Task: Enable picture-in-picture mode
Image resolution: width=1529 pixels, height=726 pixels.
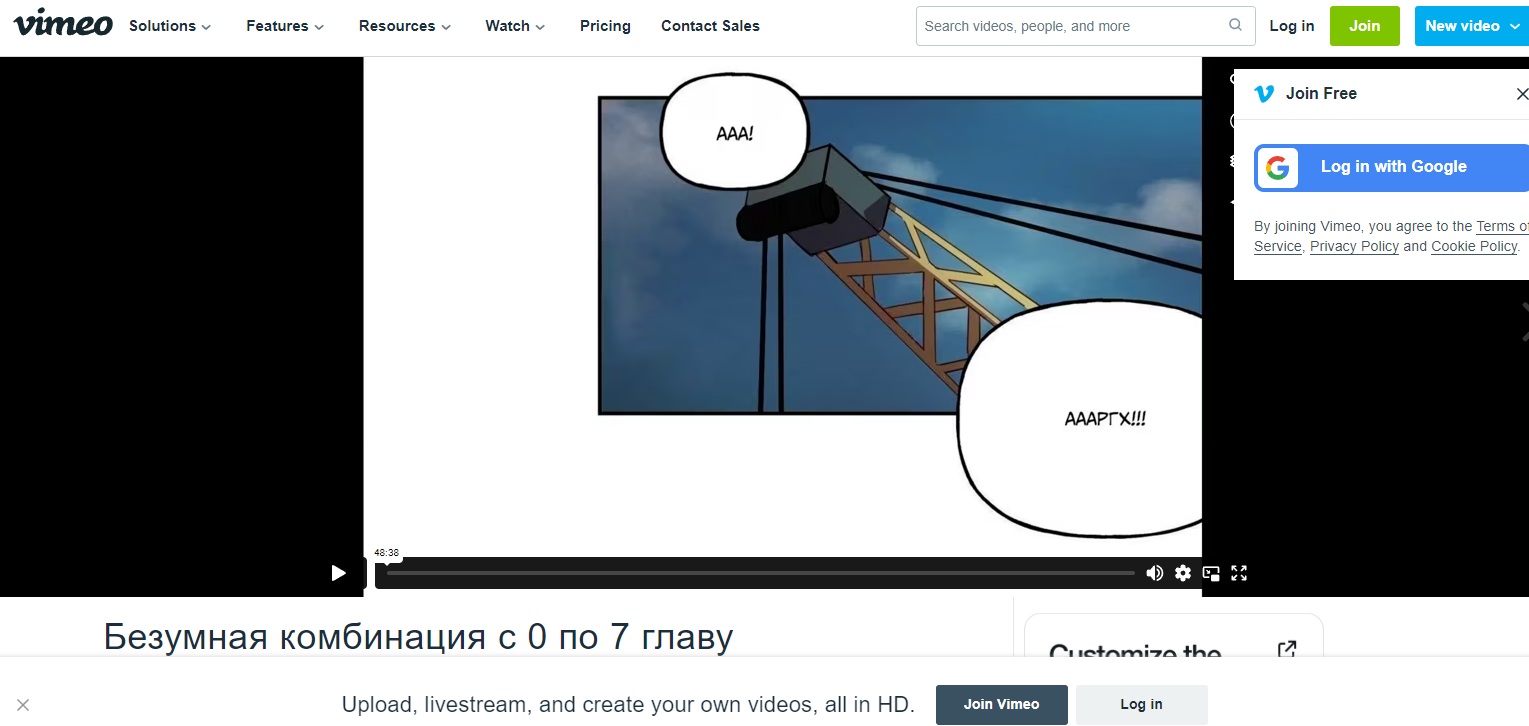Action: [x=1211, y=573]
